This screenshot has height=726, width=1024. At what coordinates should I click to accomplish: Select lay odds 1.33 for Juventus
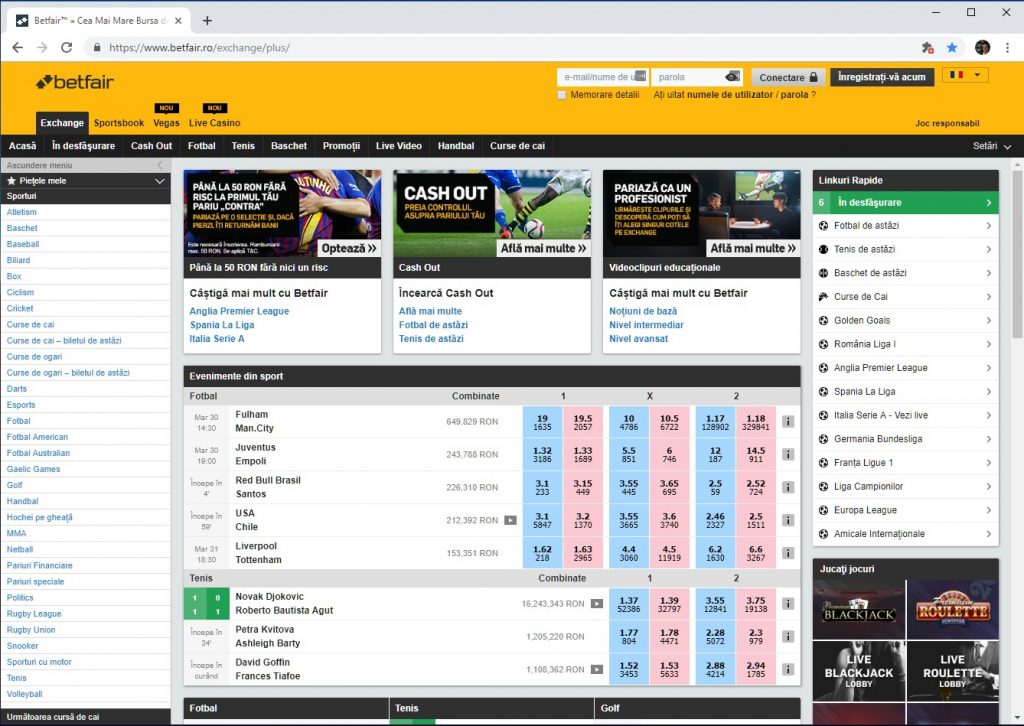pos(583,454)
